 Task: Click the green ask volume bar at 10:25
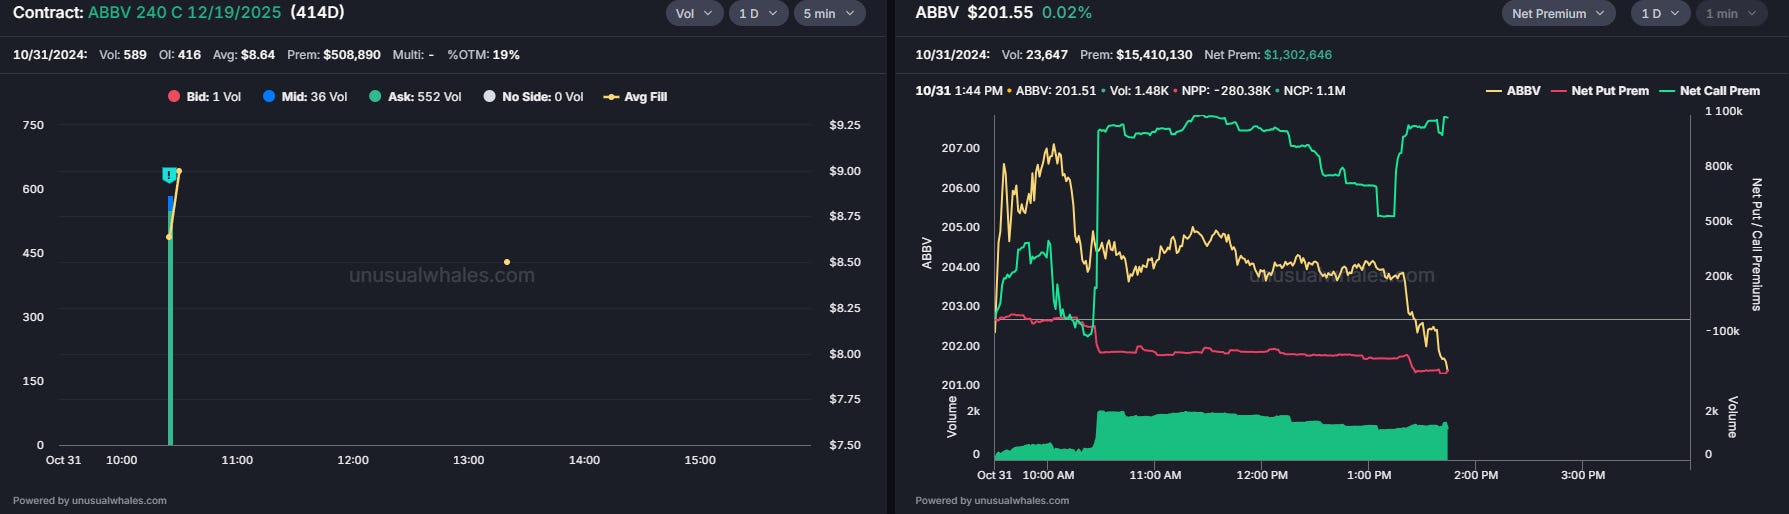[170, 330]
